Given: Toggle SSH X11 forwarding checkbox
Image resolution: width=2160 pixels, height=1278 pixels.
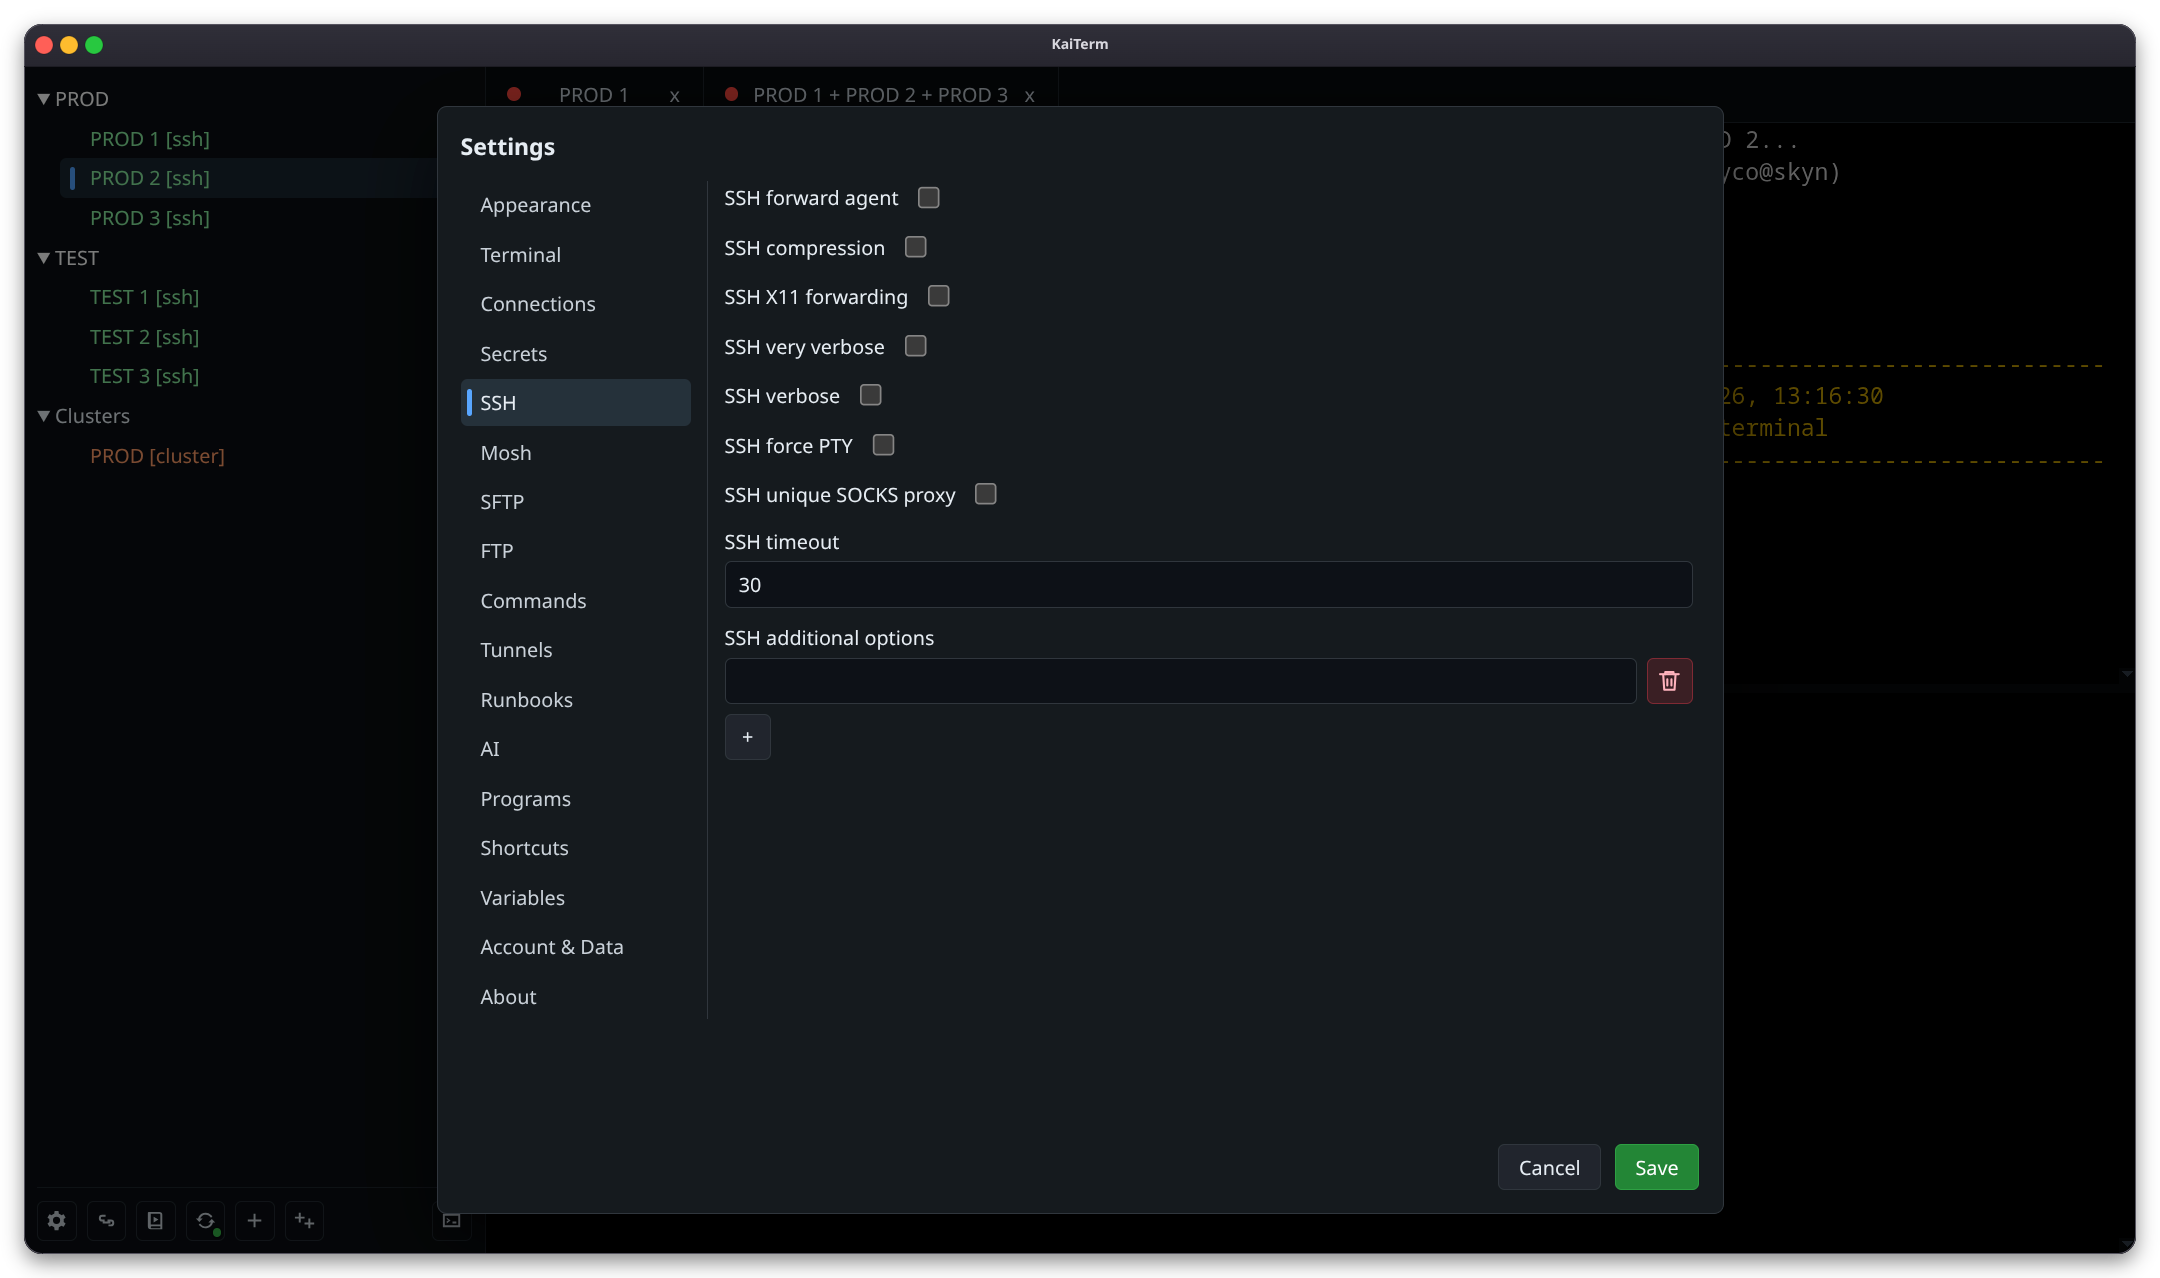Looking at the screenshot, I should point(939,296).
